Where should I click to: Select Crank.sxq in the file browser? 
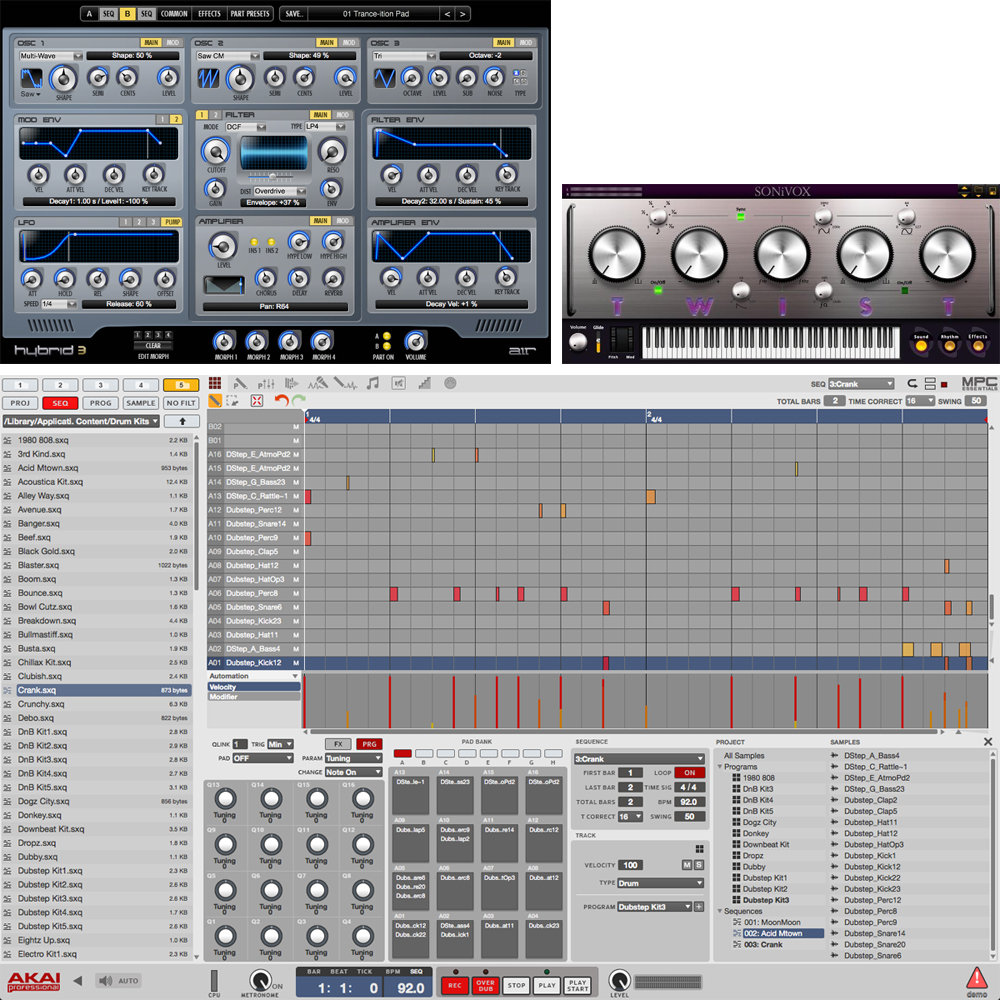pos(96,690)
